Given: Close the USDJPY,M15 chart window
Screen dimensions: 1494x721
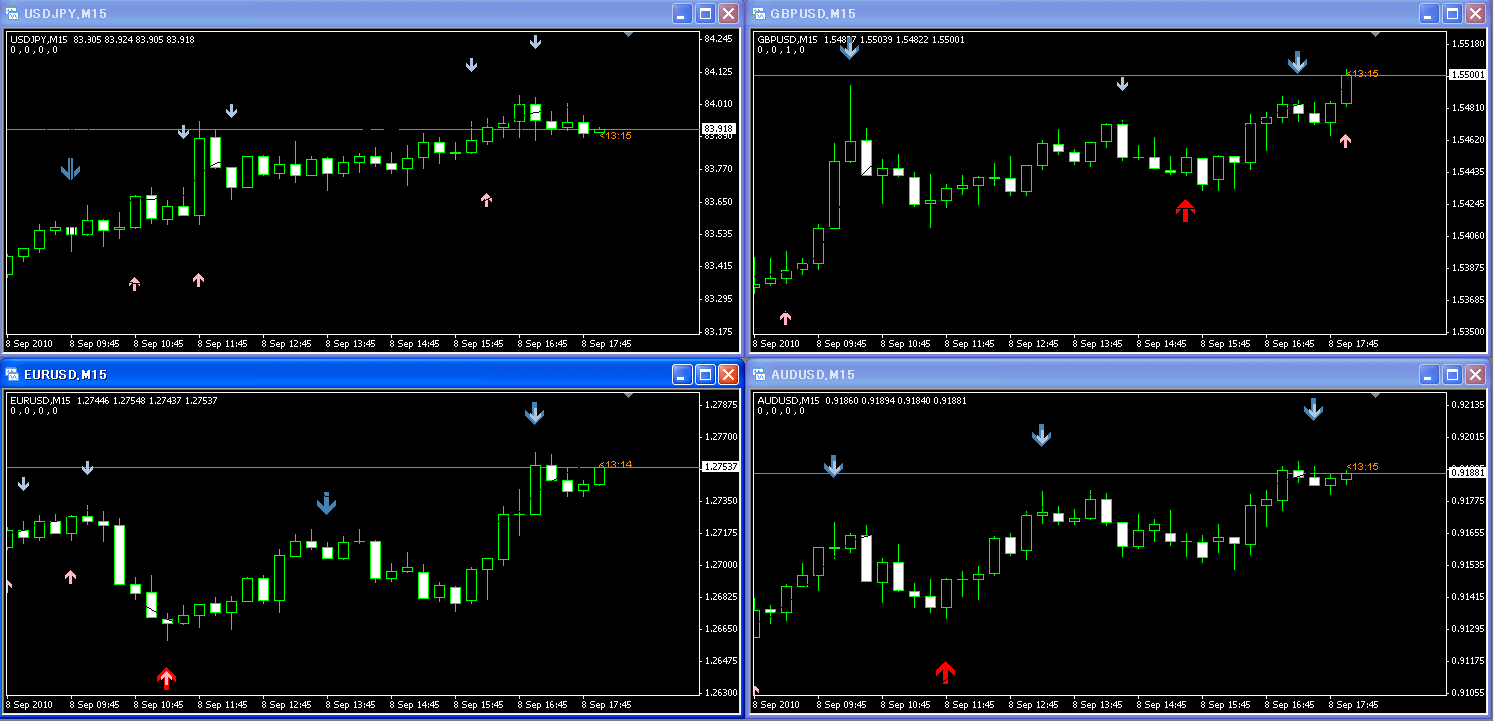Looking at the screenshot, I should click(x=729, y=13).
